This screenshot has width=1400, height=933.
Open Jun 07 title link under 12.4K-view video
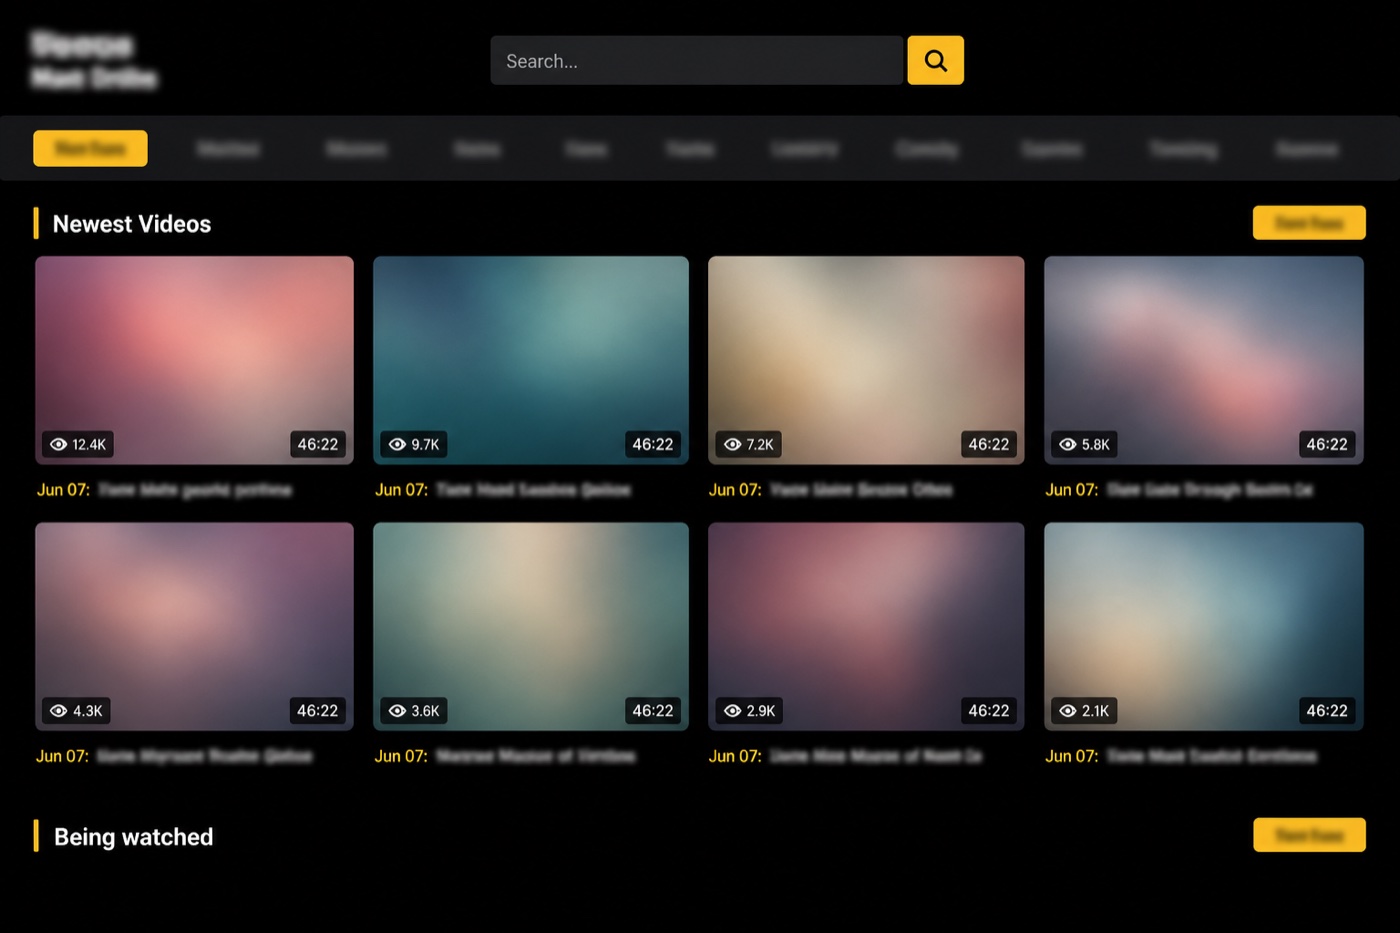coord(165,490)
